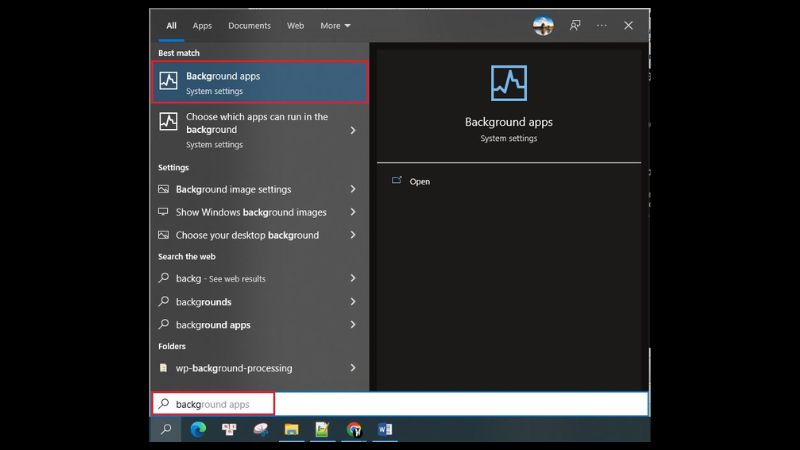Switch to the Apps tab
Image resolution: width=800 pixels, height=450 pixels.
click(202, 25)
